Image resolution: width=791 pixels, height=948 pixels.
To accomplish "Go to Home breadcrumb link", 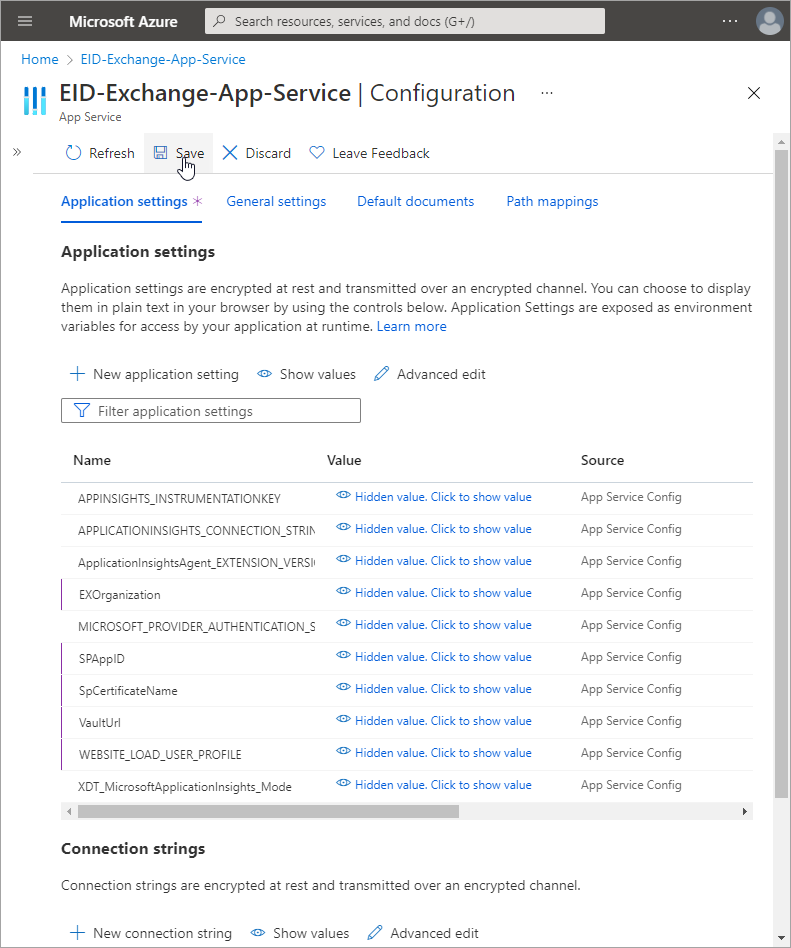I will [x=40, y=59].
